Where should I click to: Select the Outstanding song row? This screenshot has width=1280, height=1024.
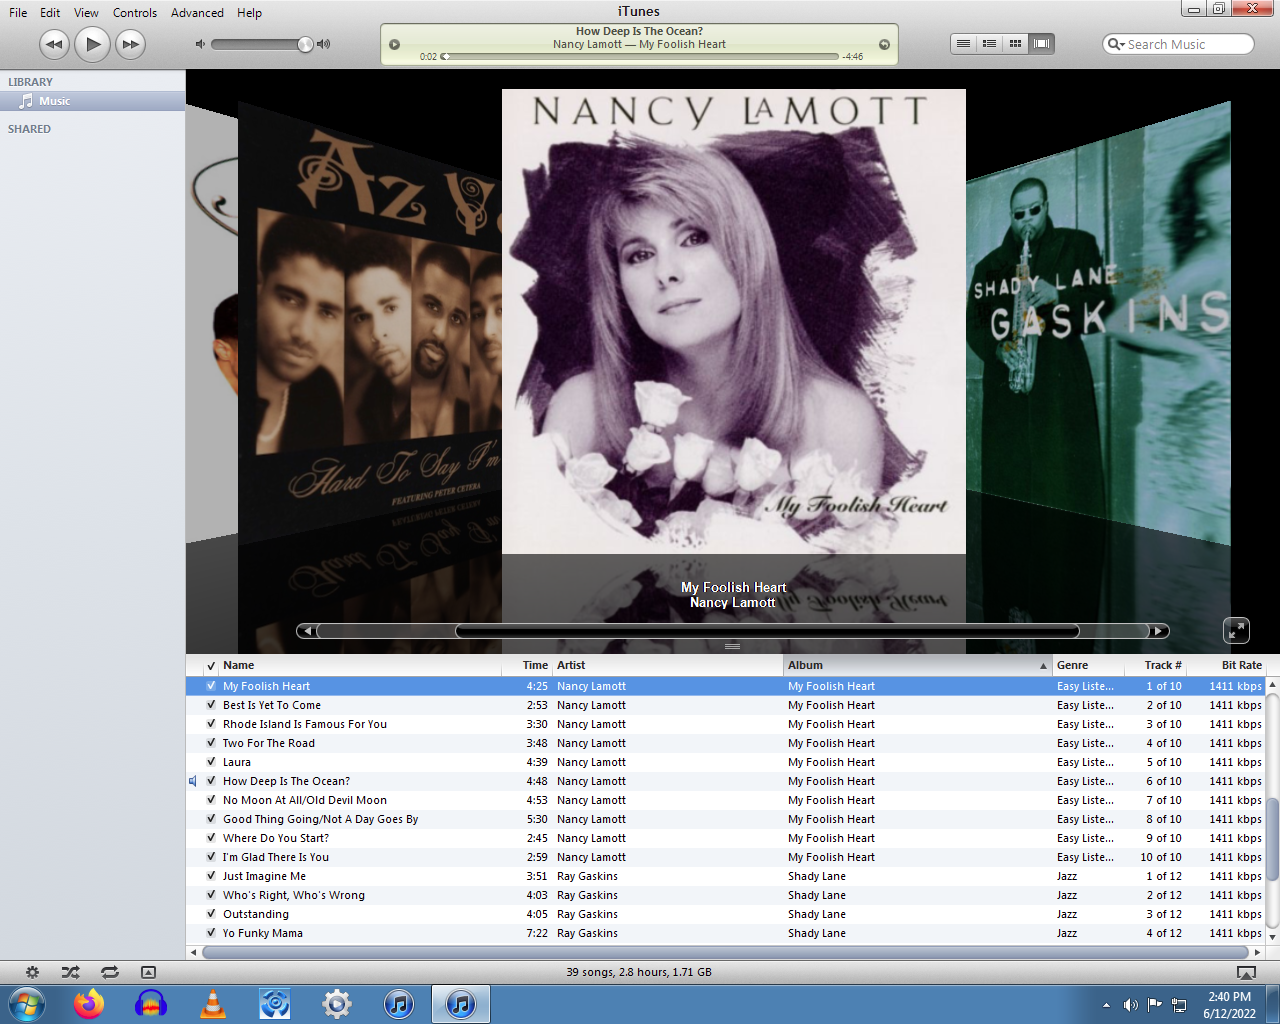(725, 914)
